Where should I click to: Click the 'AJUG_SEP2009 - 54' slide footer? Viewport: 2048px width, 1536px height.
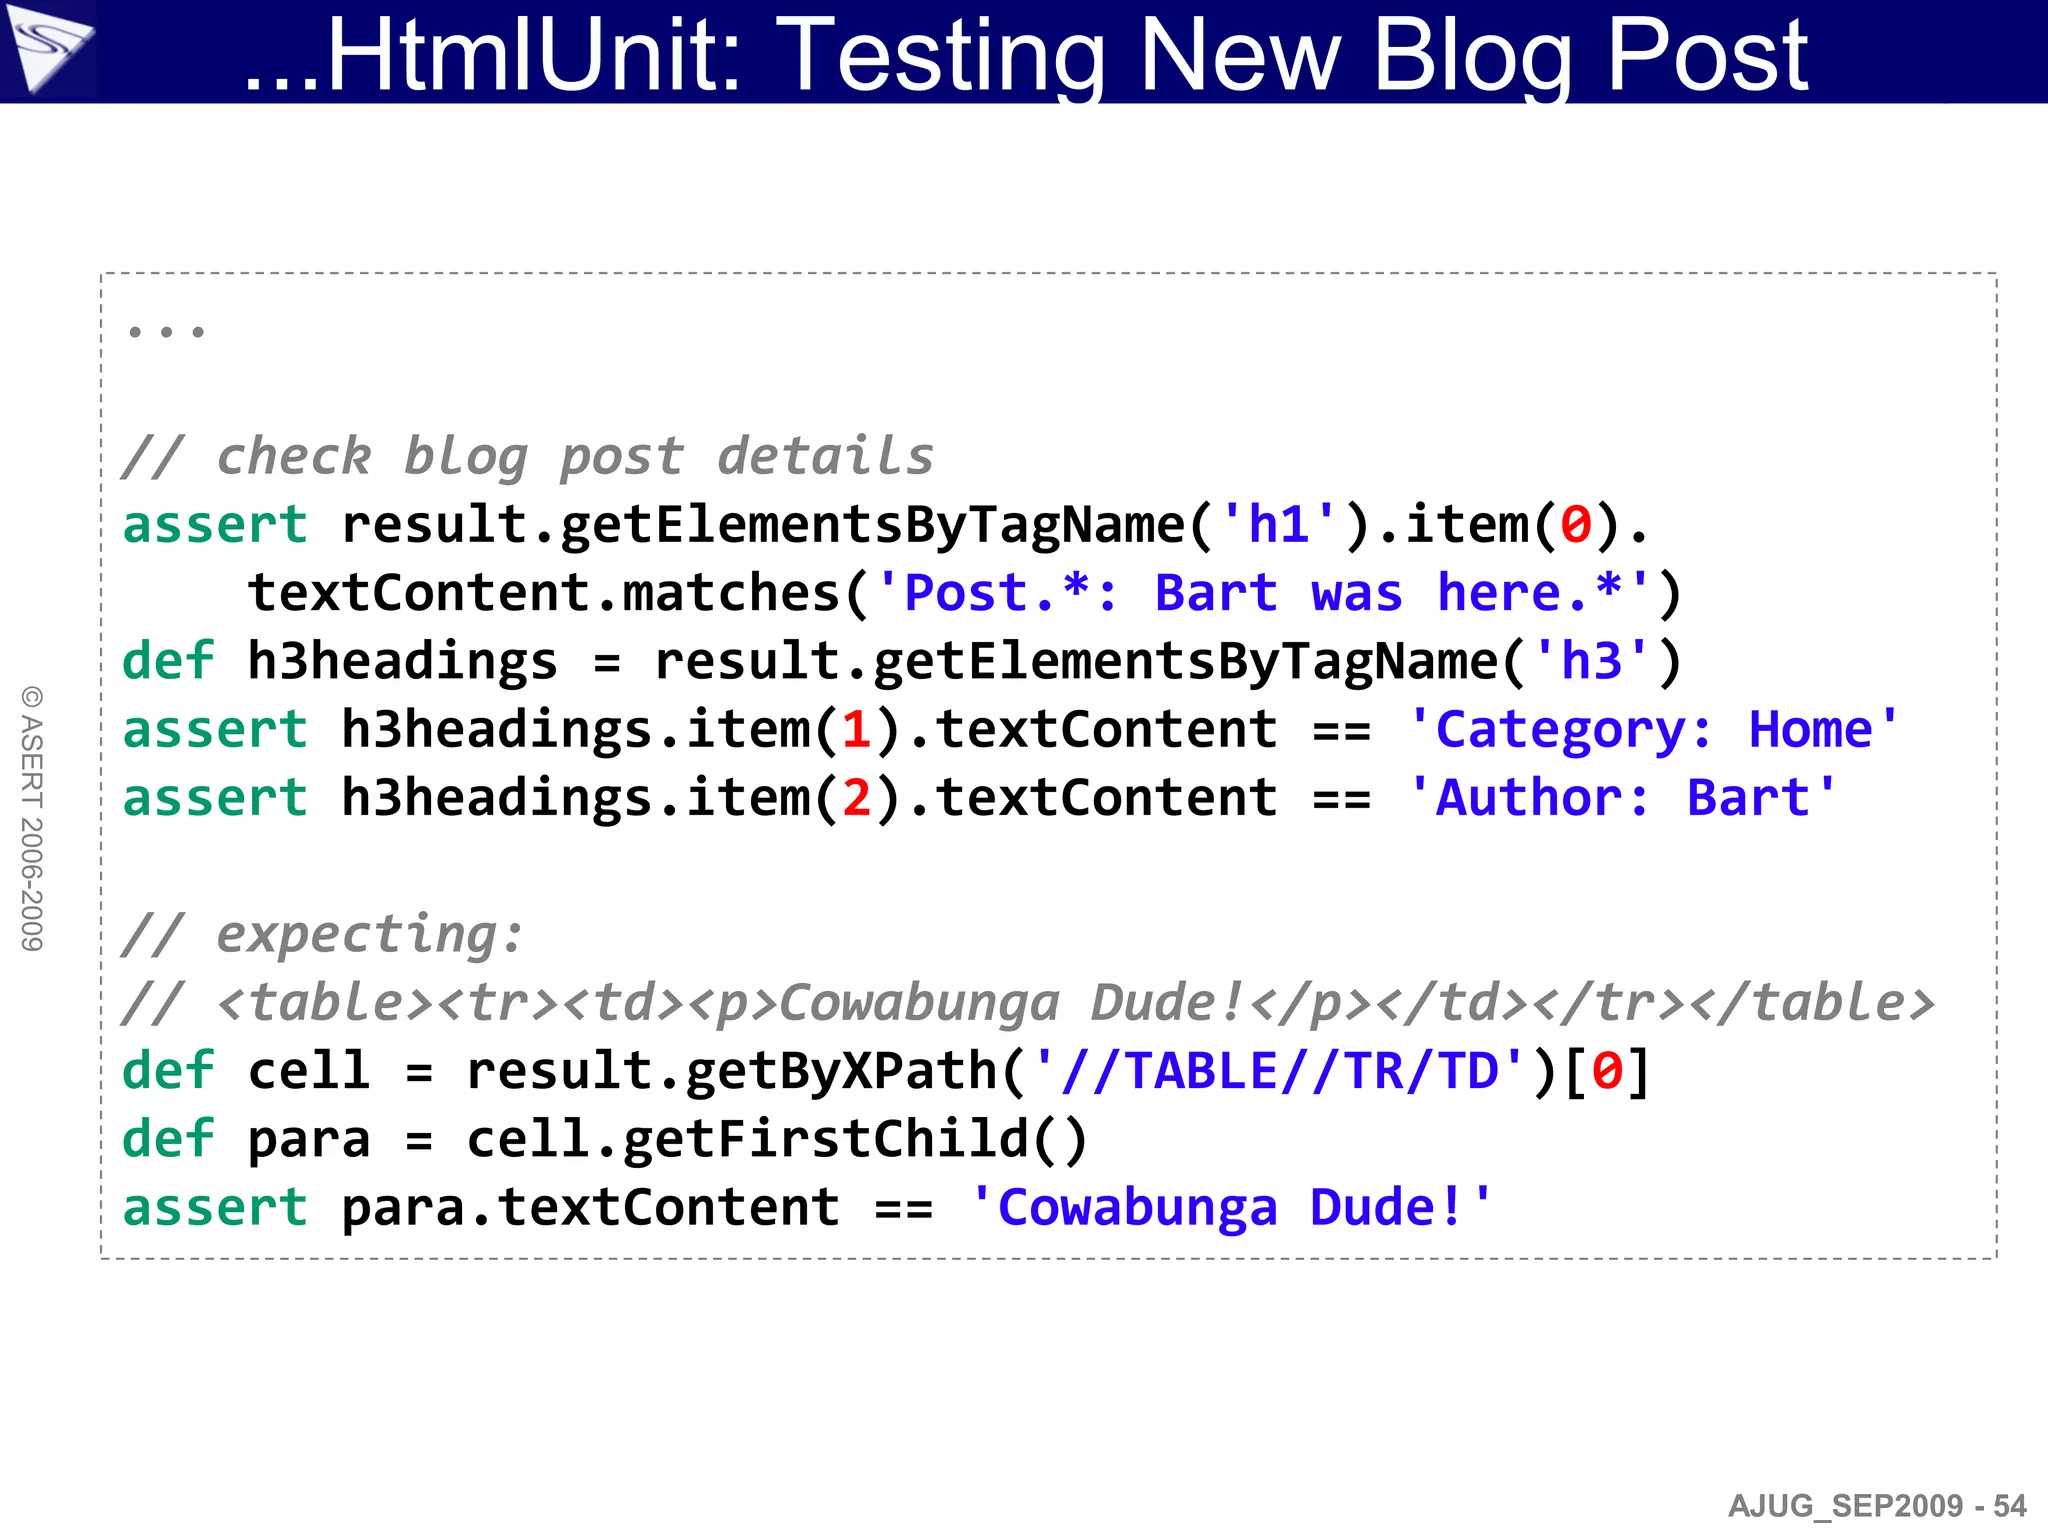[x=1877, y=1506]
